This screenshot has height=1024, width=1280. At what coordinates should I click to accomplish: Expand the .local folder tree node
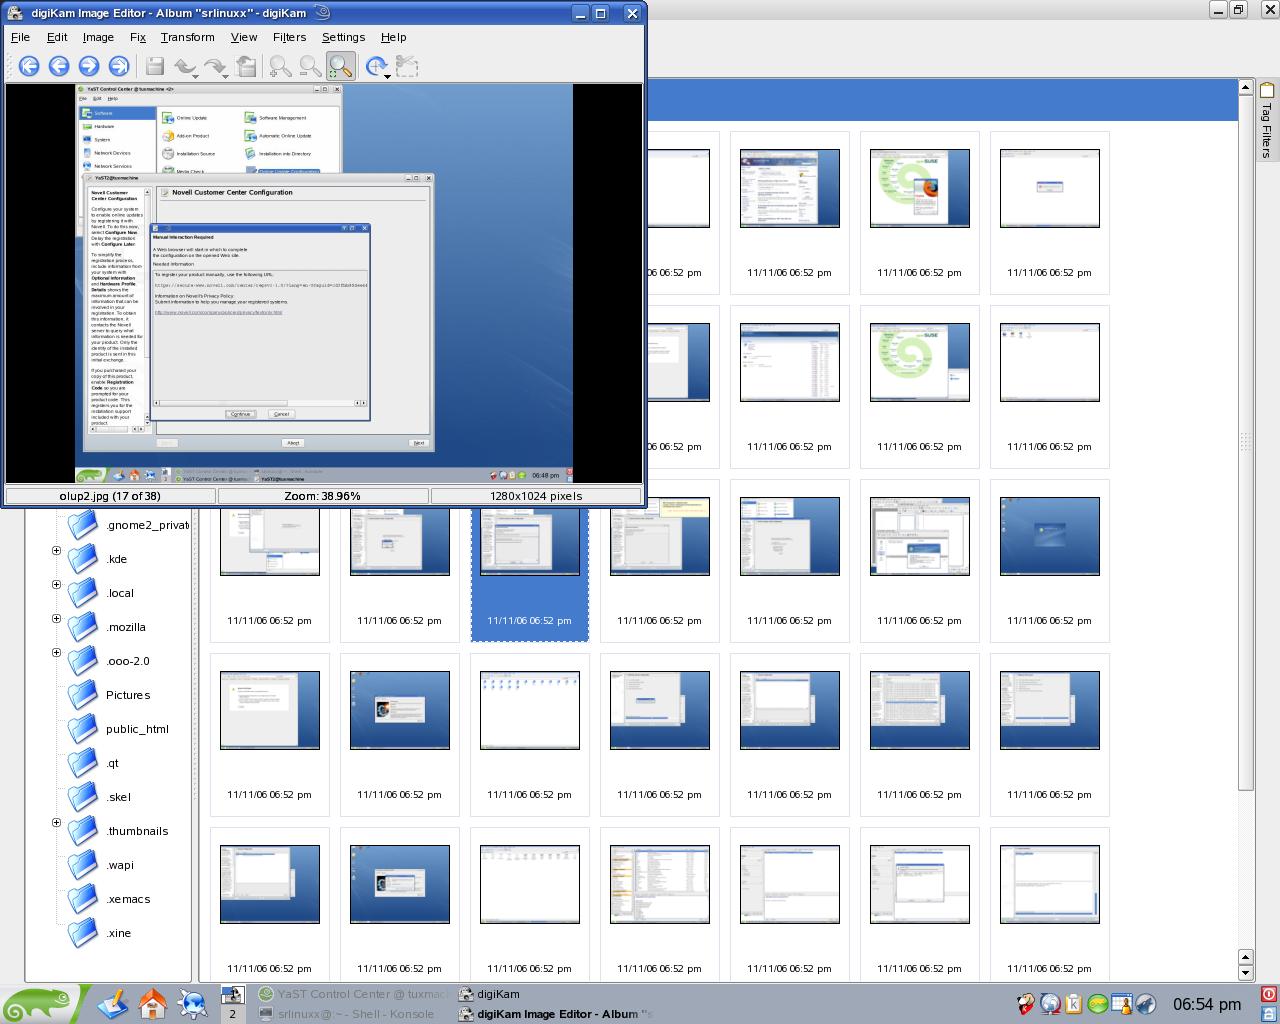[56, 585]
